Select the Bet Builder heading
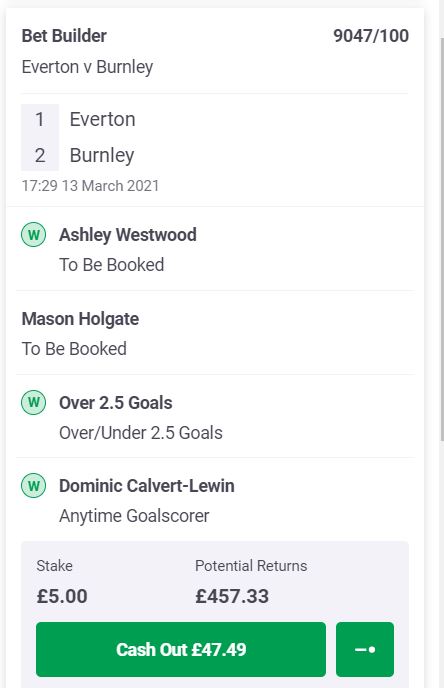Viewport: 444px width, 688px height. point(64,36)
